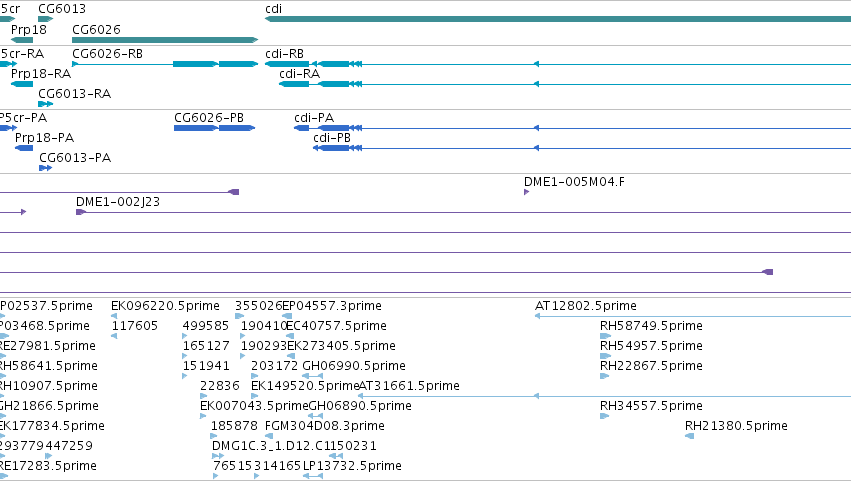The width and height of the screenshot is (851, 481).
Task: Click the AT12802.5prime EST label
Action: tap(586, 306)
